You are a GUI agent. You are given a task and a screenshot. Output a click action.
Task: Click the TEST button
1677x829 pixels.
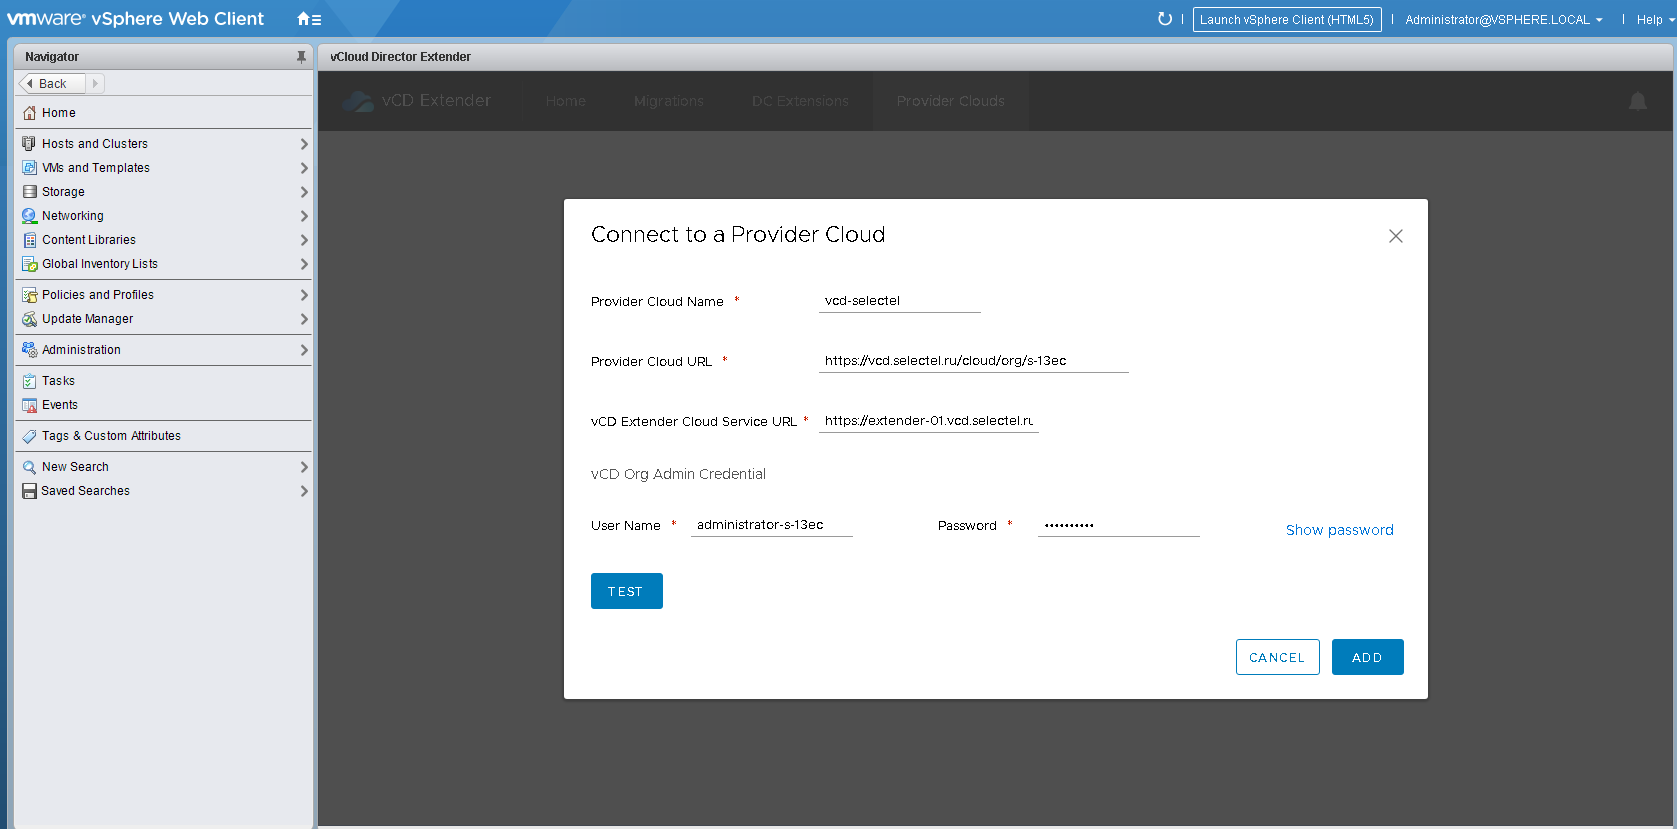627,591
